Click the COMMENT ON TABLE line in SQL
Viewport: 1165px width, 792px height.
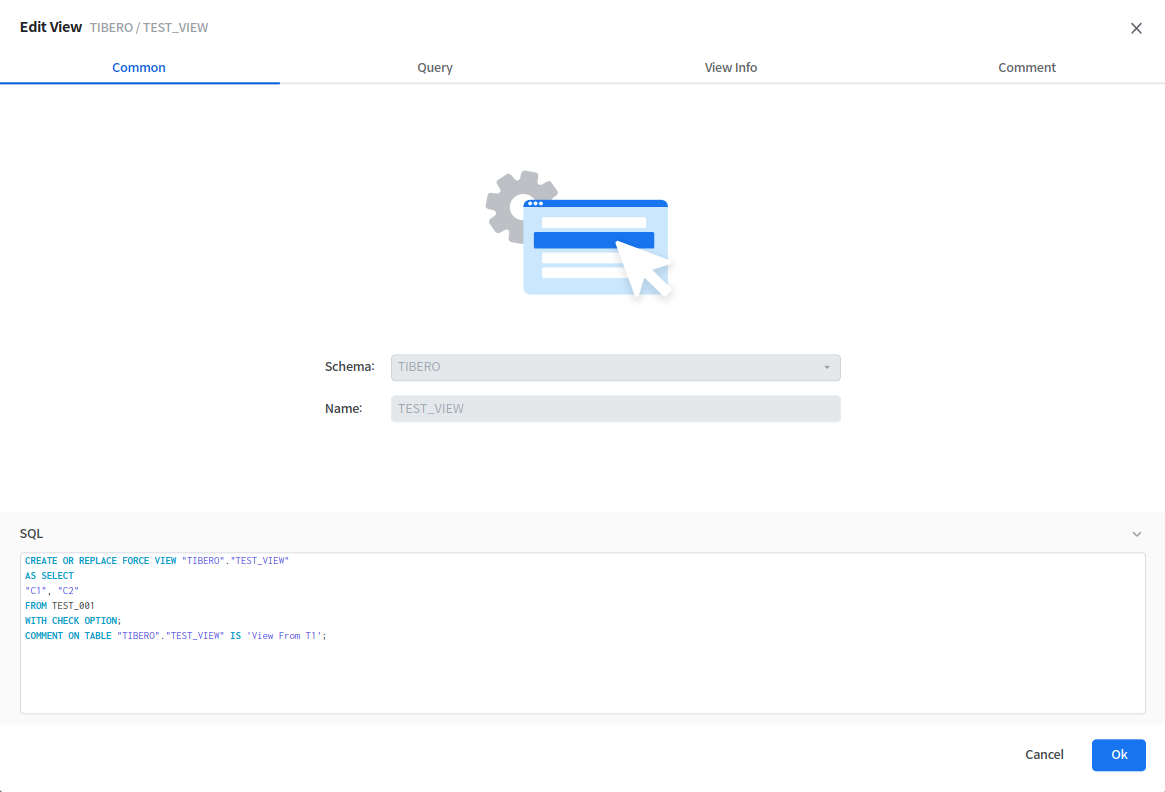(176, 636)
